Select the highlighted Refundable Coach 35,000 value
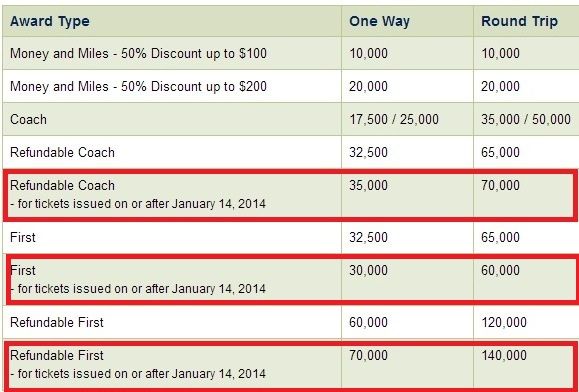Image resolution: width=579 pixels, height=392 pixels. 369,185
